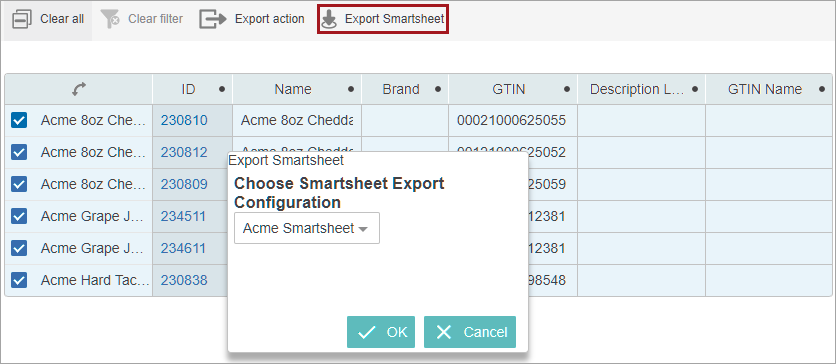Toggle checkbox for the row with ID 234511

pos(19,216)
